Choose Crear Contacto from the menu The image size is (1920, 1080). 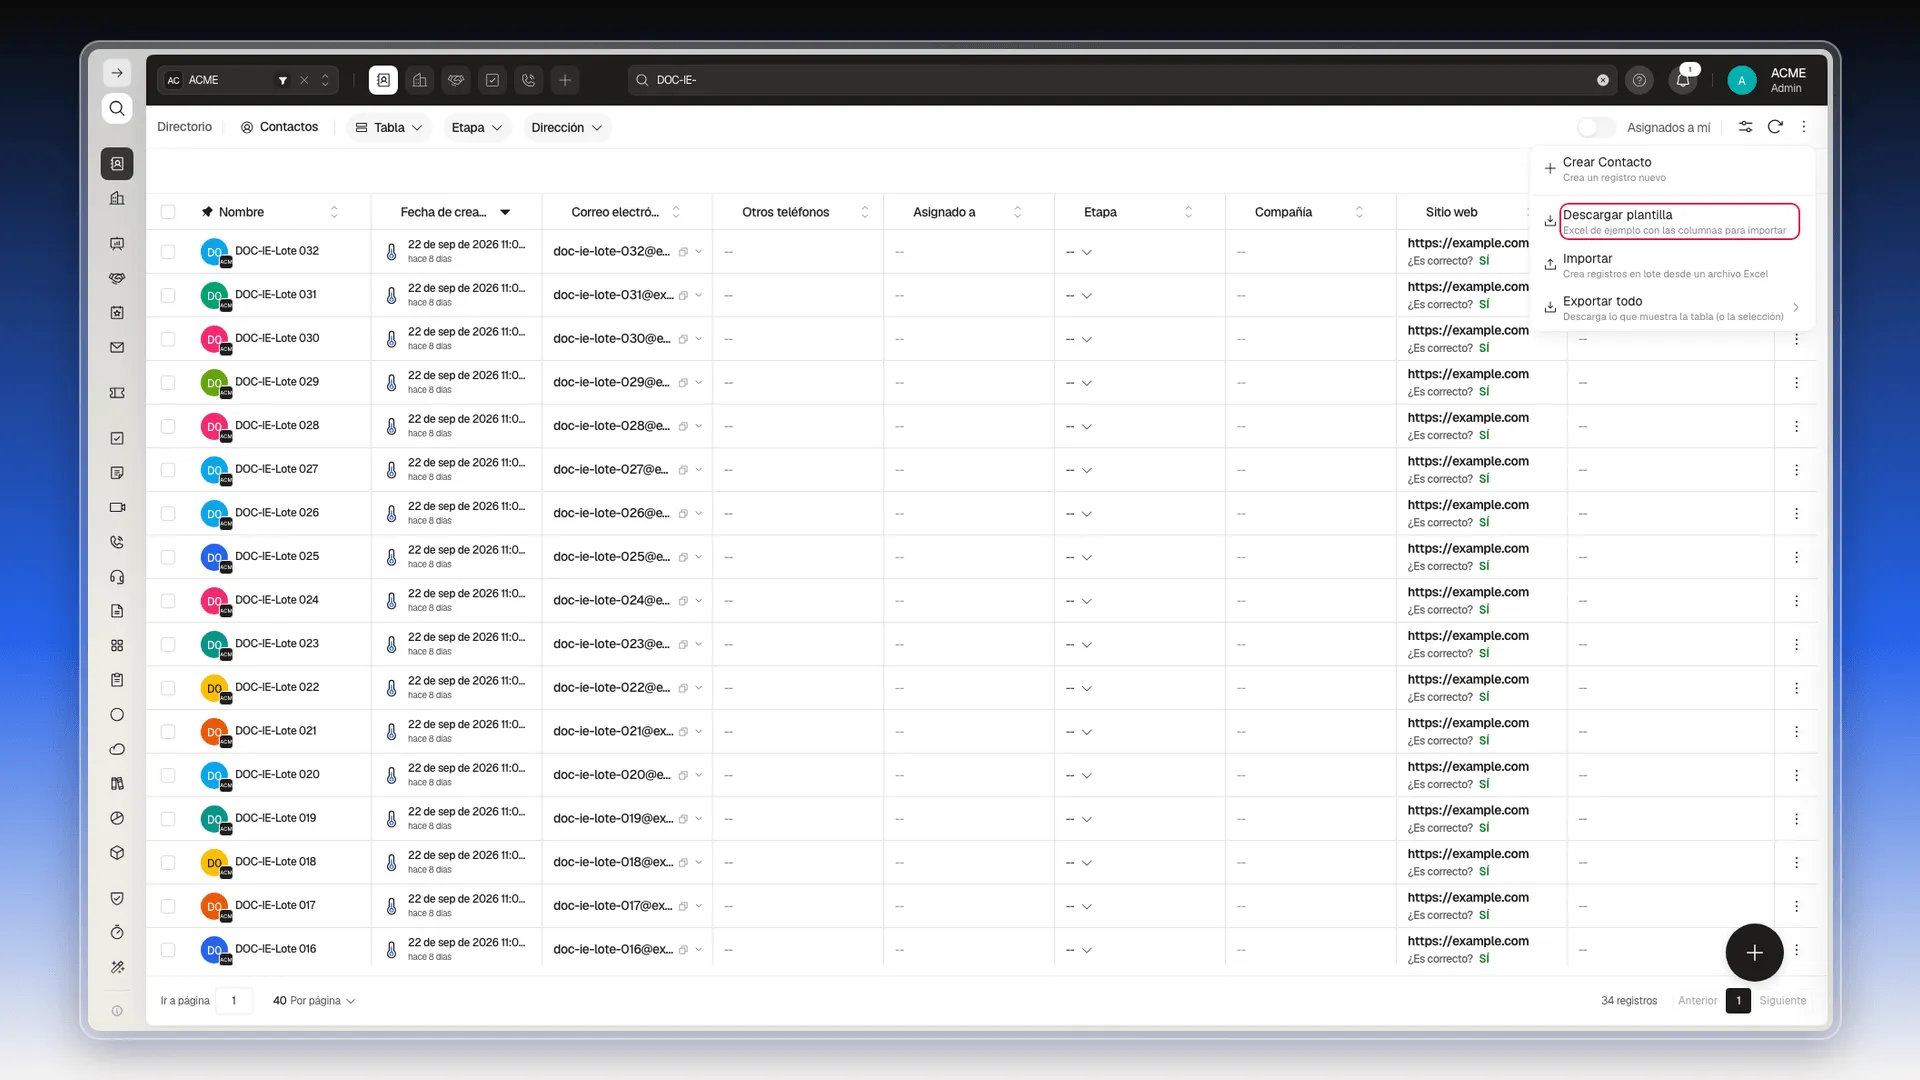pyautogui.click(x=1672, y=169)
